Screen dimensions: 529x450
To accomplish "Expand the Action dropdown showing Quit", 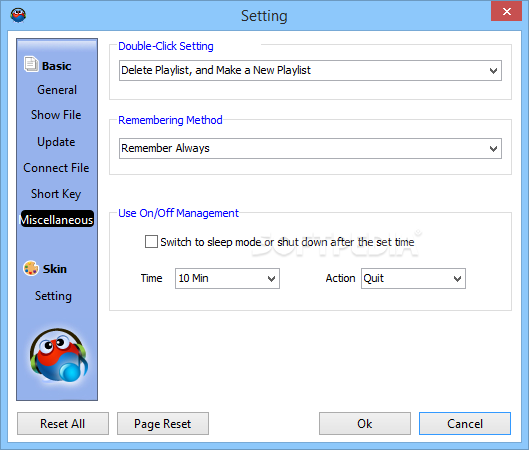I will click(x=413, y=279).
